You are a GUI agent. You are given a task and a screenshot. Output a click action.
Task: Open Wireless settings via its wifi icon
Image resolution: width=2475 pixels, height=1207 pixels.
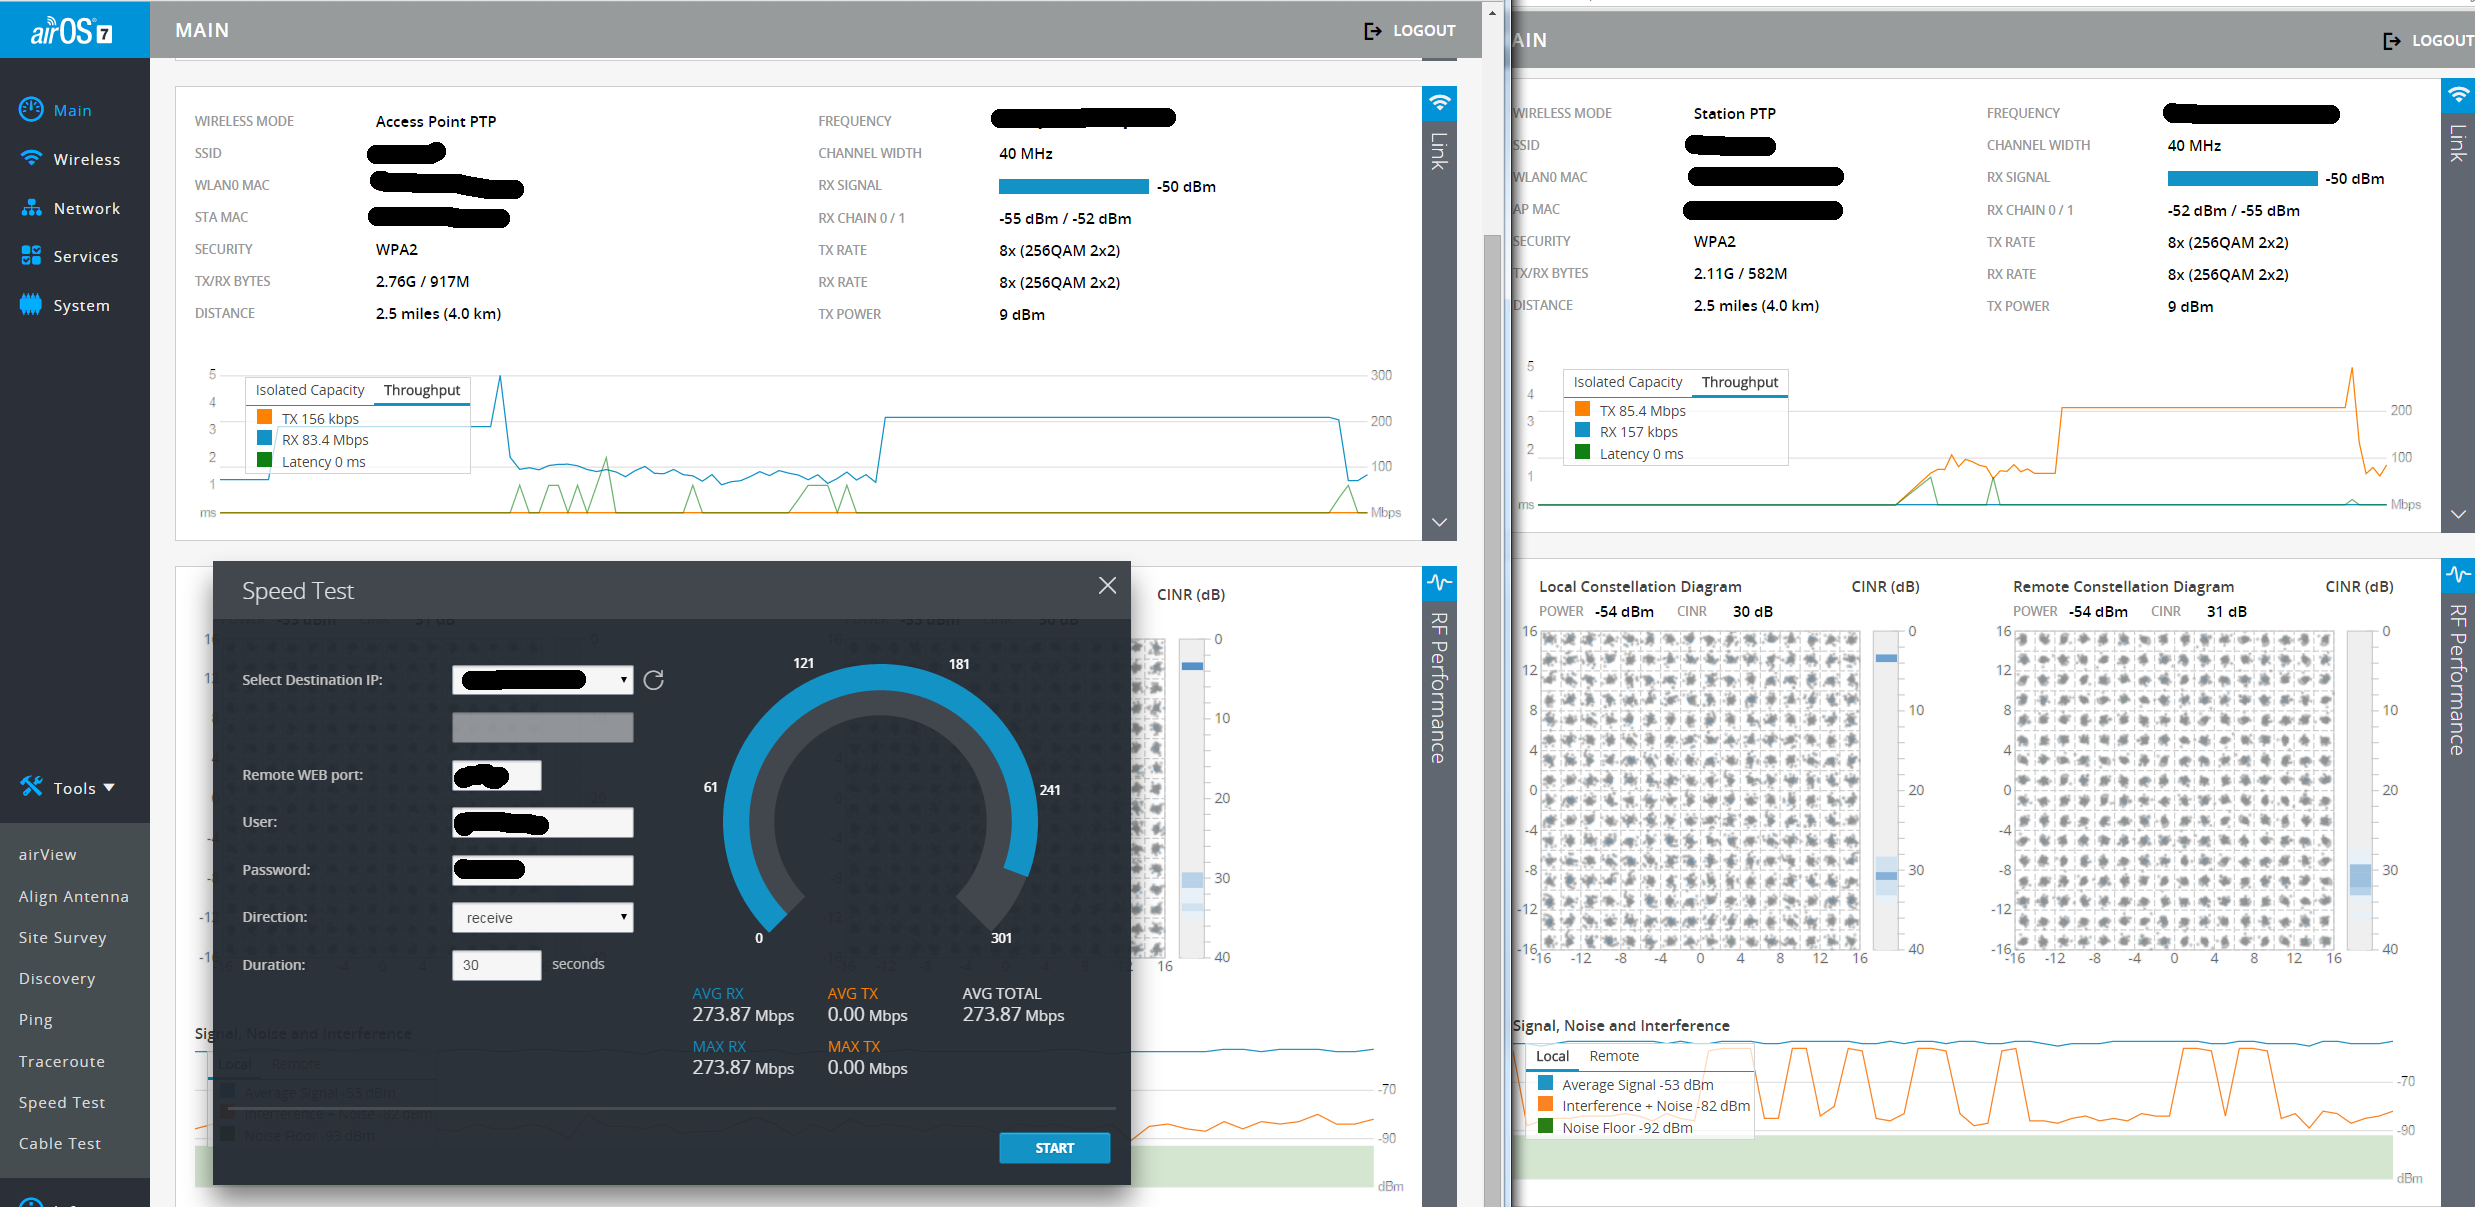pyautogui.click(x=31, y=158)
